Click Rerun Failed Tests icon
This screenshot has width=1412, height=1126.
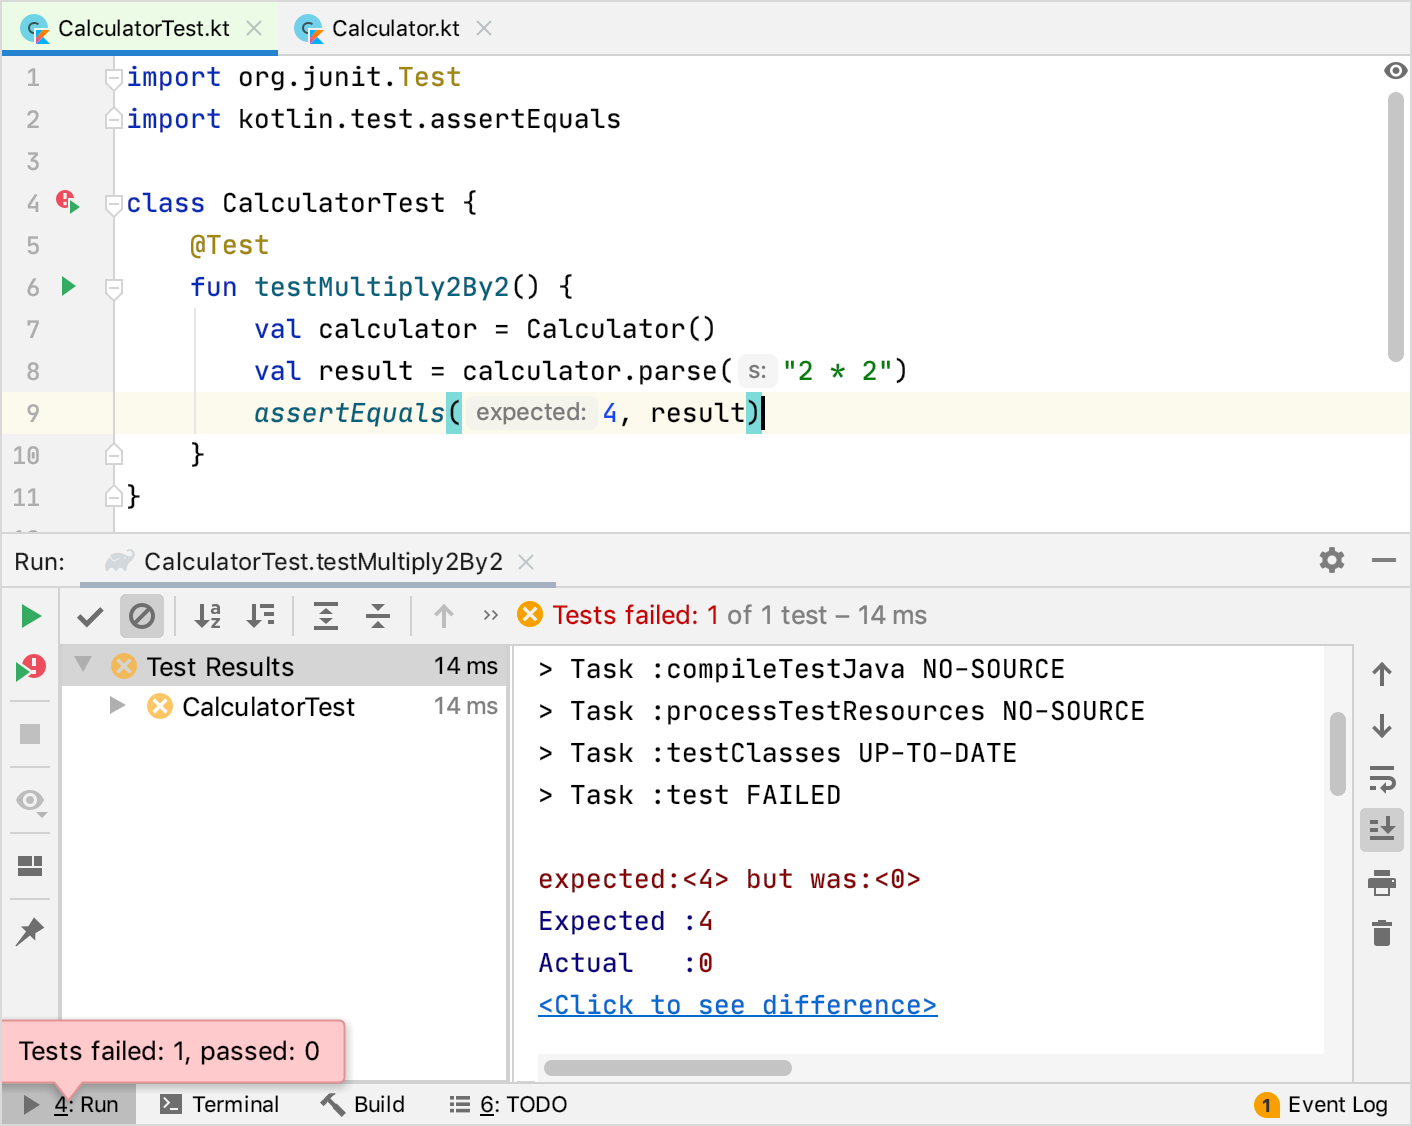[x=31, y=667]
